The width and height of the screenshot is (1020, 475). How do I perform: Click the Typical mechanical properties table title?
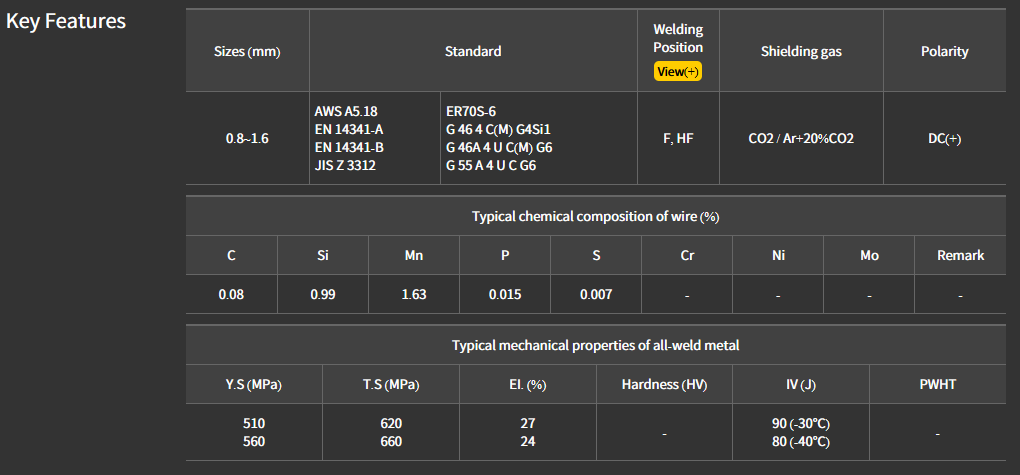pos(595,345)
